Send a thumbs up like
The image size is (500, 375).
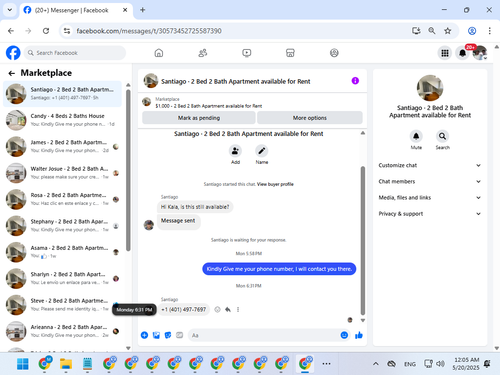(x=359, y=335)
